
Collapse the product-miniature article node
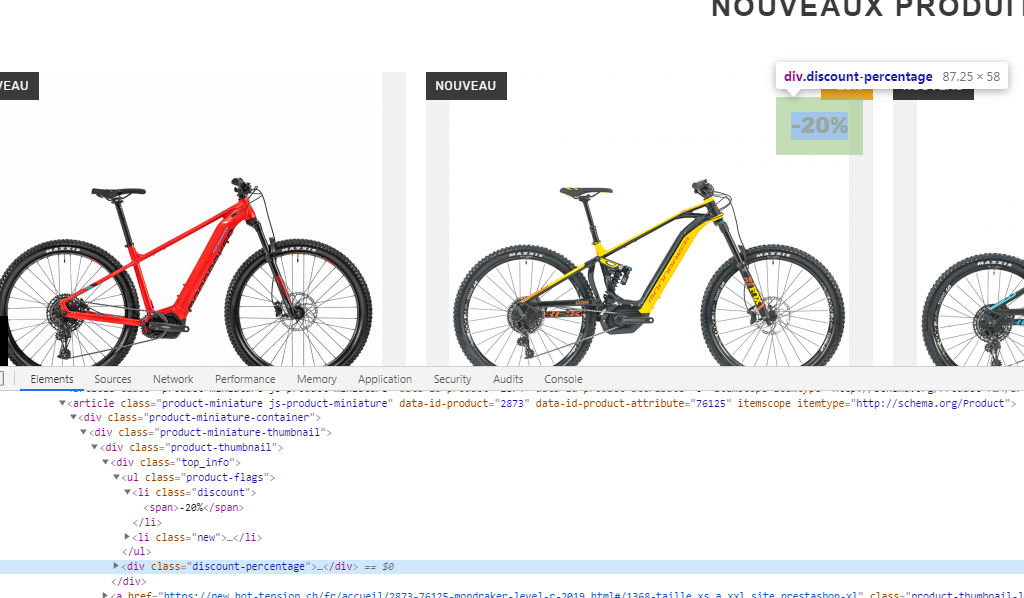pos(62,403)
